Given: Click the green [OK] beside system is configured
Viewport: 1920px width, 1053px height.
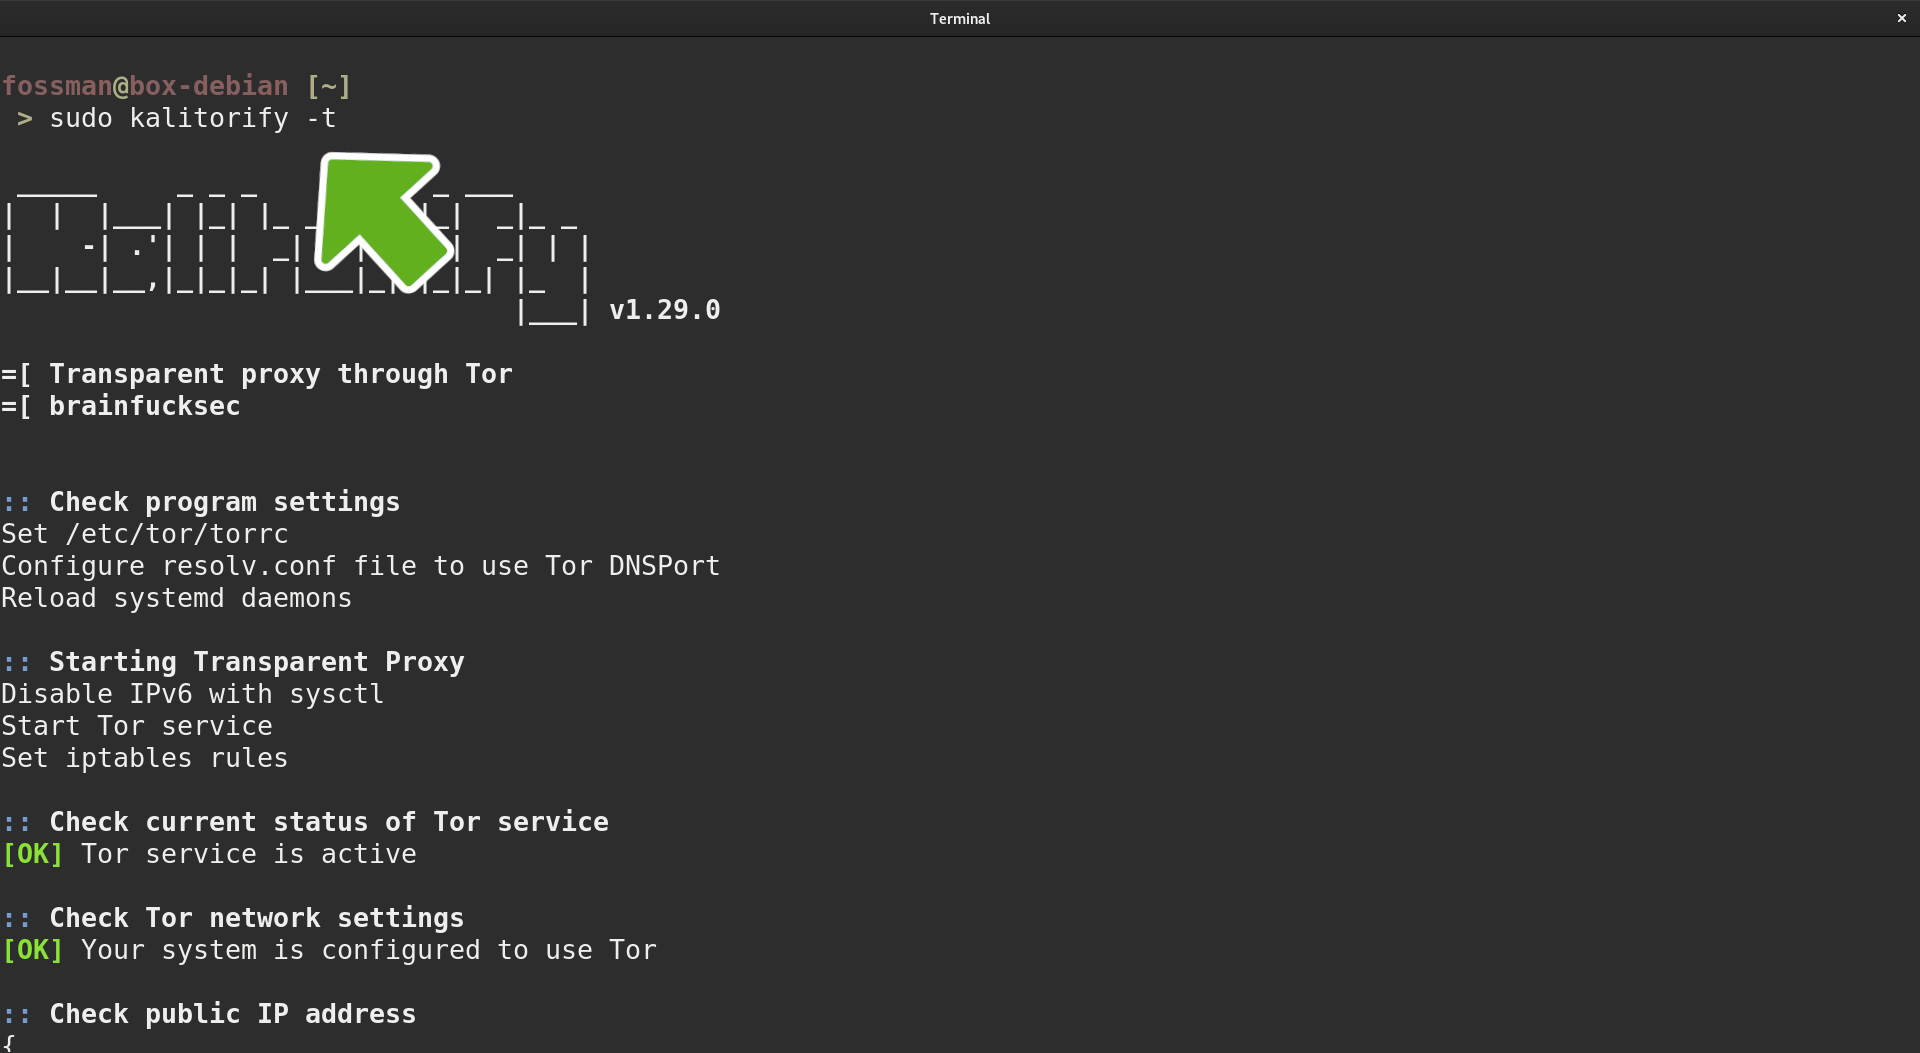Looking at the screenshot, I should (x=33, y=950).
